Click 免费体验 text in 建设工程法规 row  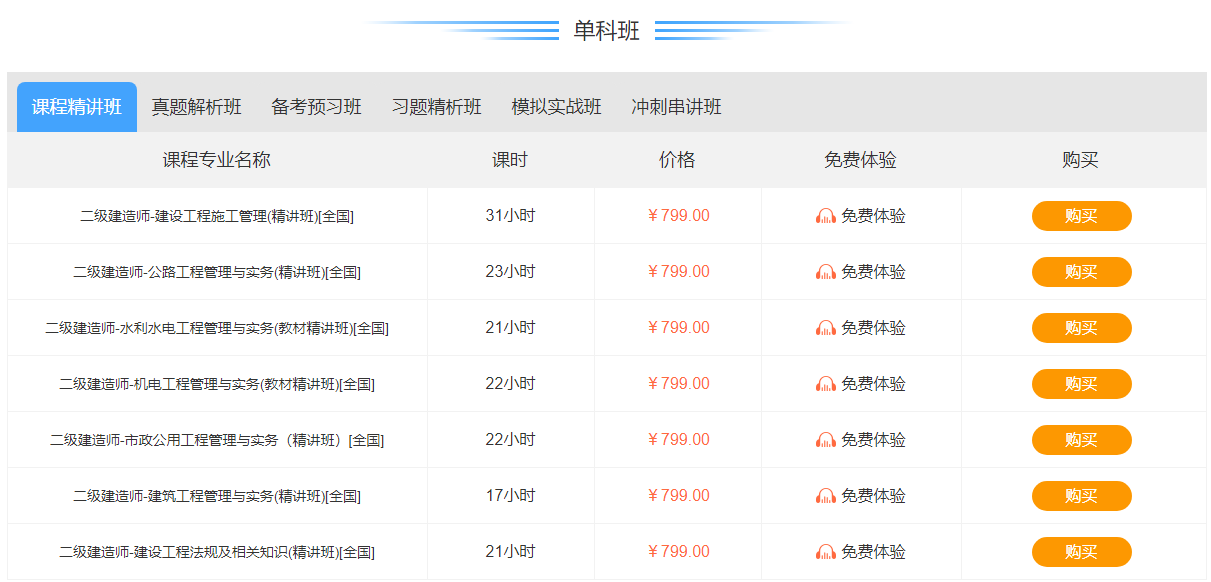coord(873,552)
